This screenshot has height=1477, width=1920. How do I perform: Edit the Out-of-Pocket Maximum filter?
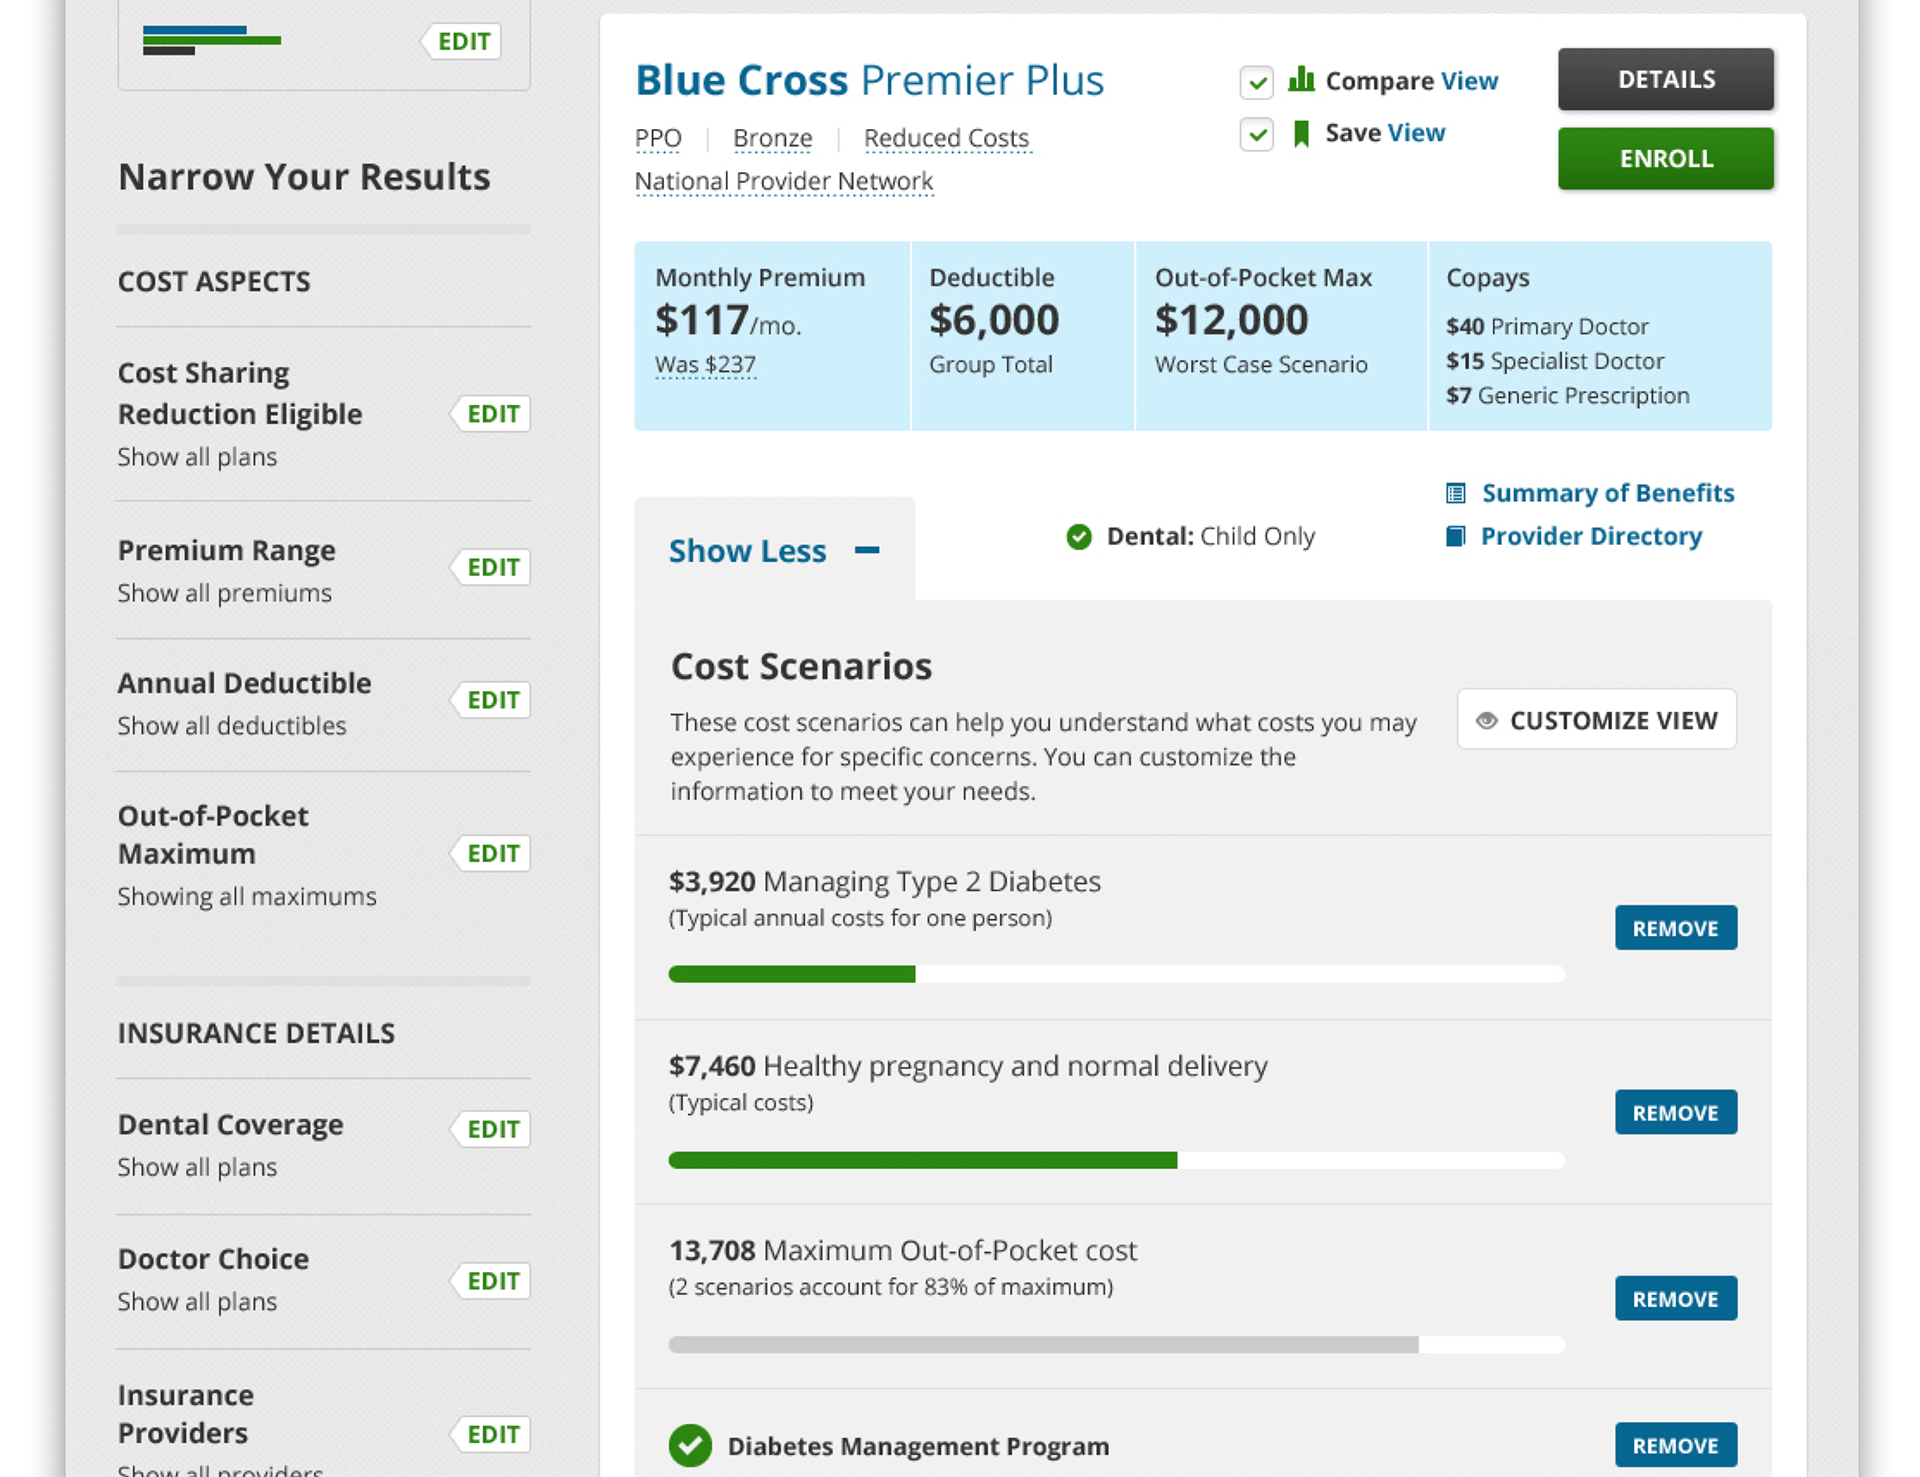pos(491,853)
